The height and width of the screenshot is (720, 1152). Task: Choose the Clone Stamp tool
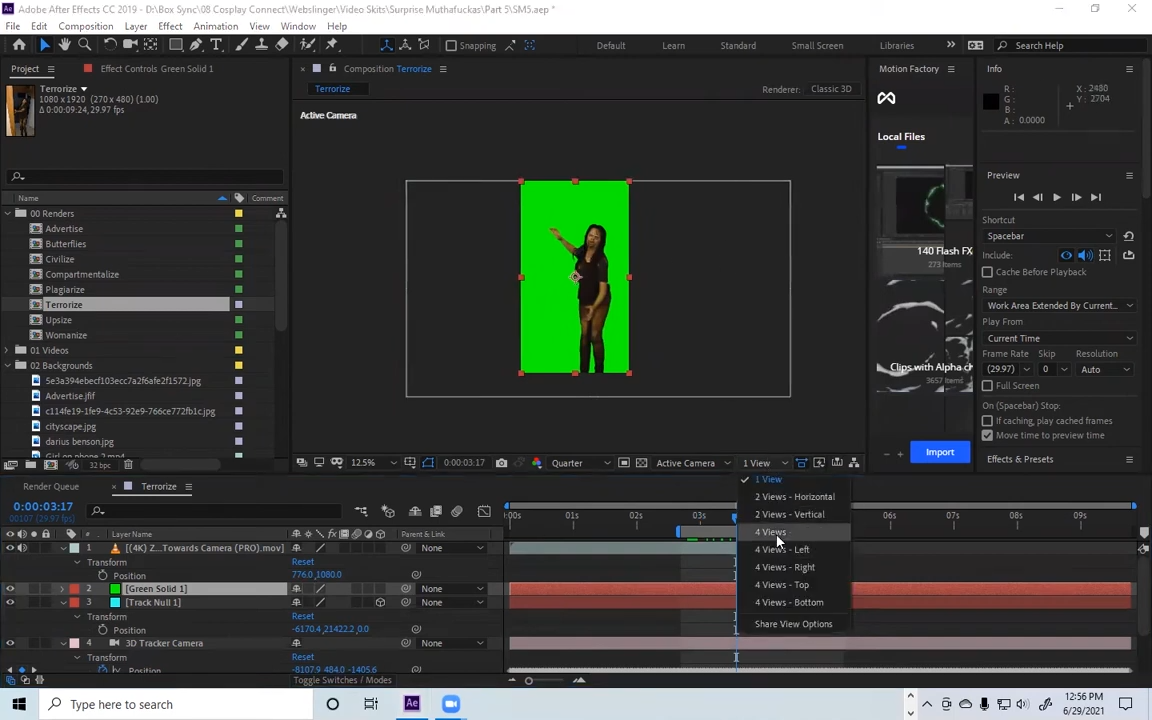261,45
